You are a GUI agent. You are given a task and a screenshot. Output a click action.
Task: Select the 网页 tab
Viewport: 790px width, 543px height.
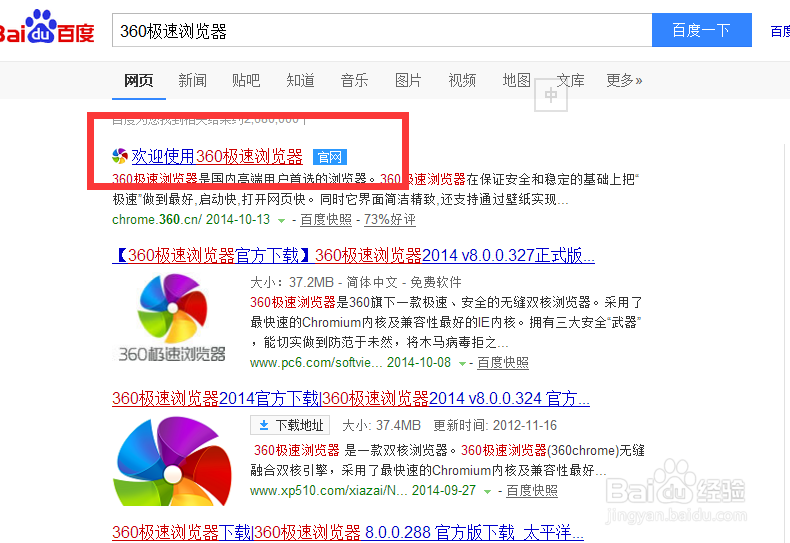(x=139, y=81)
